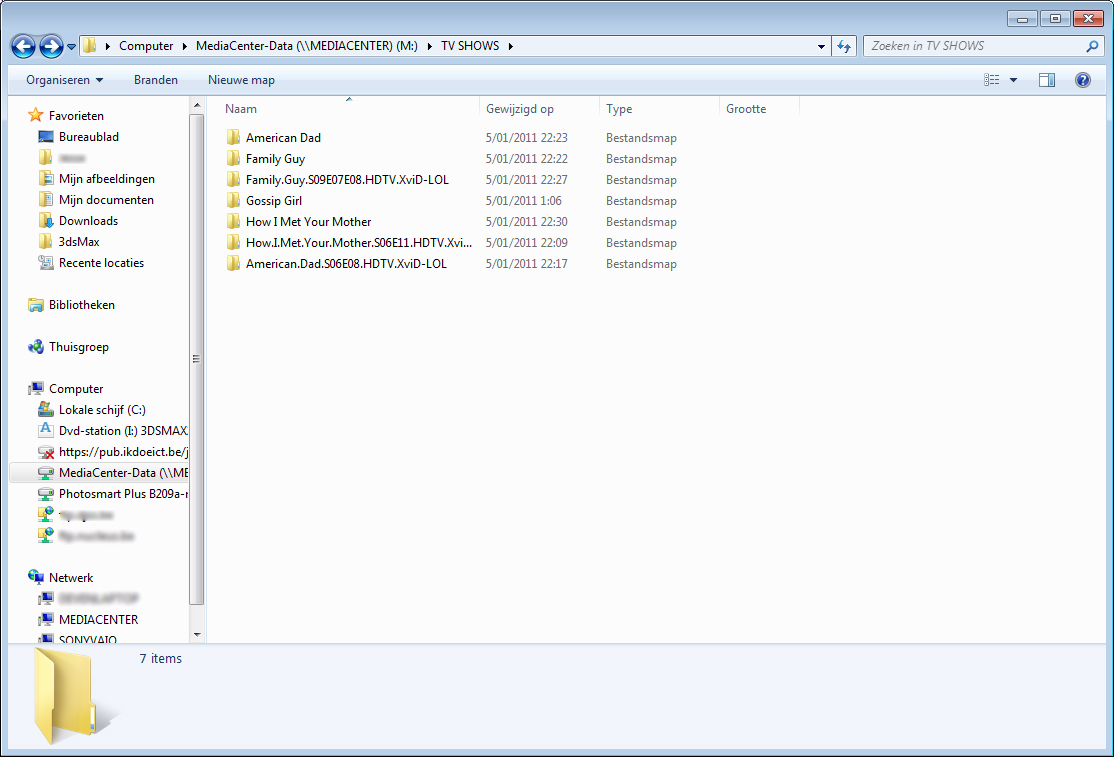
Task: Open the address bar history dropdown
Action: point(821,46)
